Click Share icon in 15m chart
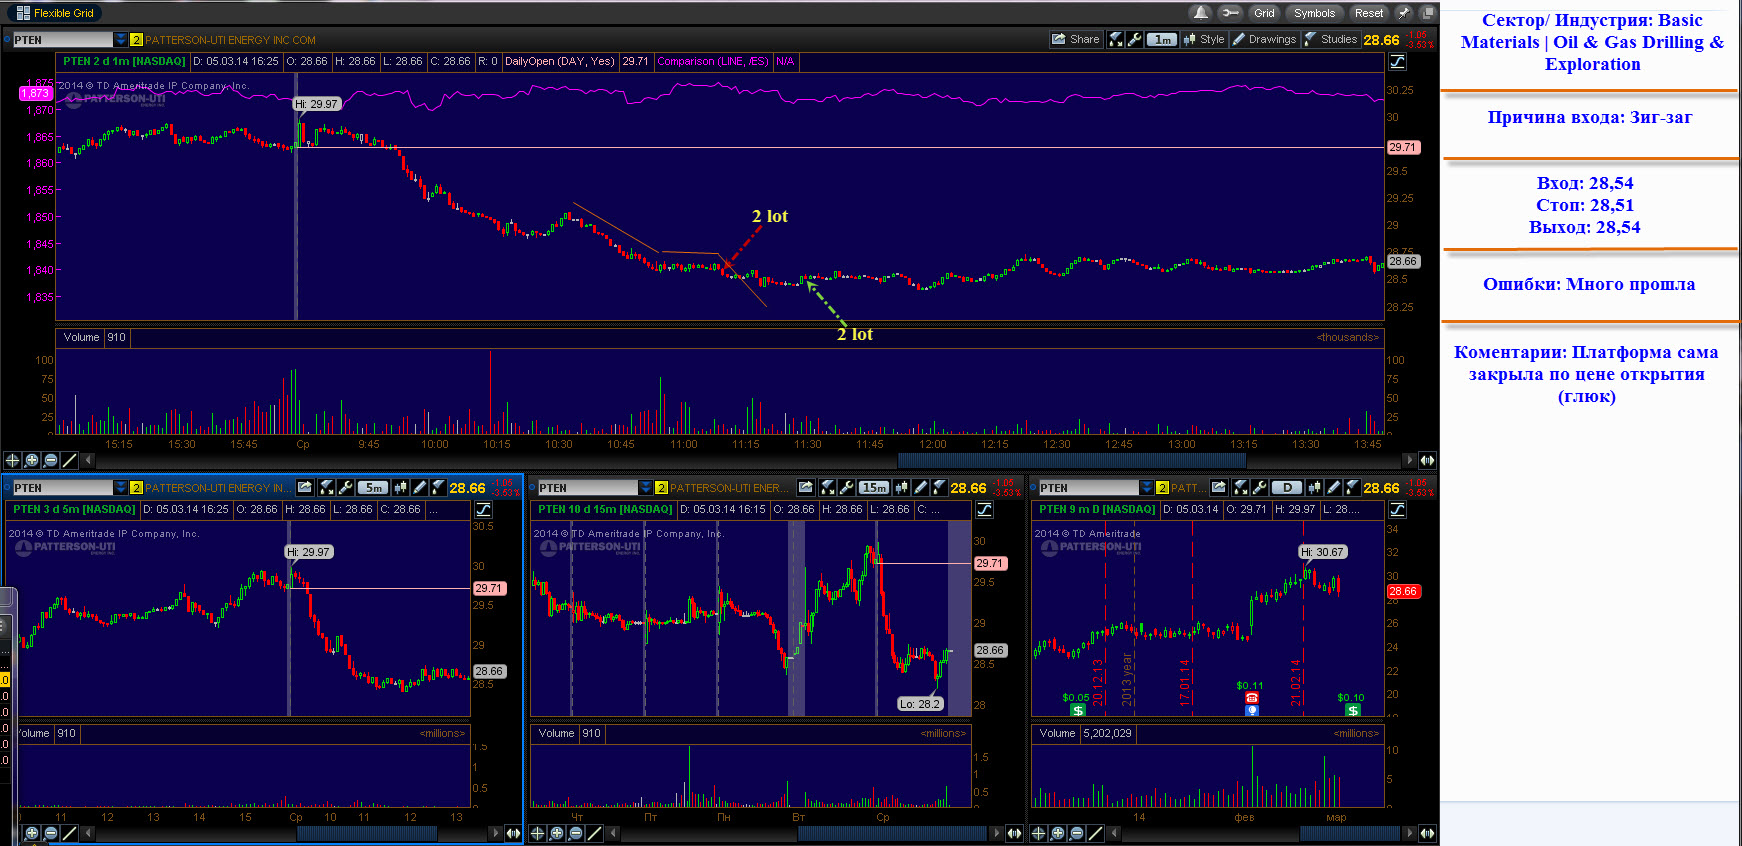Image resolution: width=1742 pixels, height=846 pixels. click(x=806, y=487)
